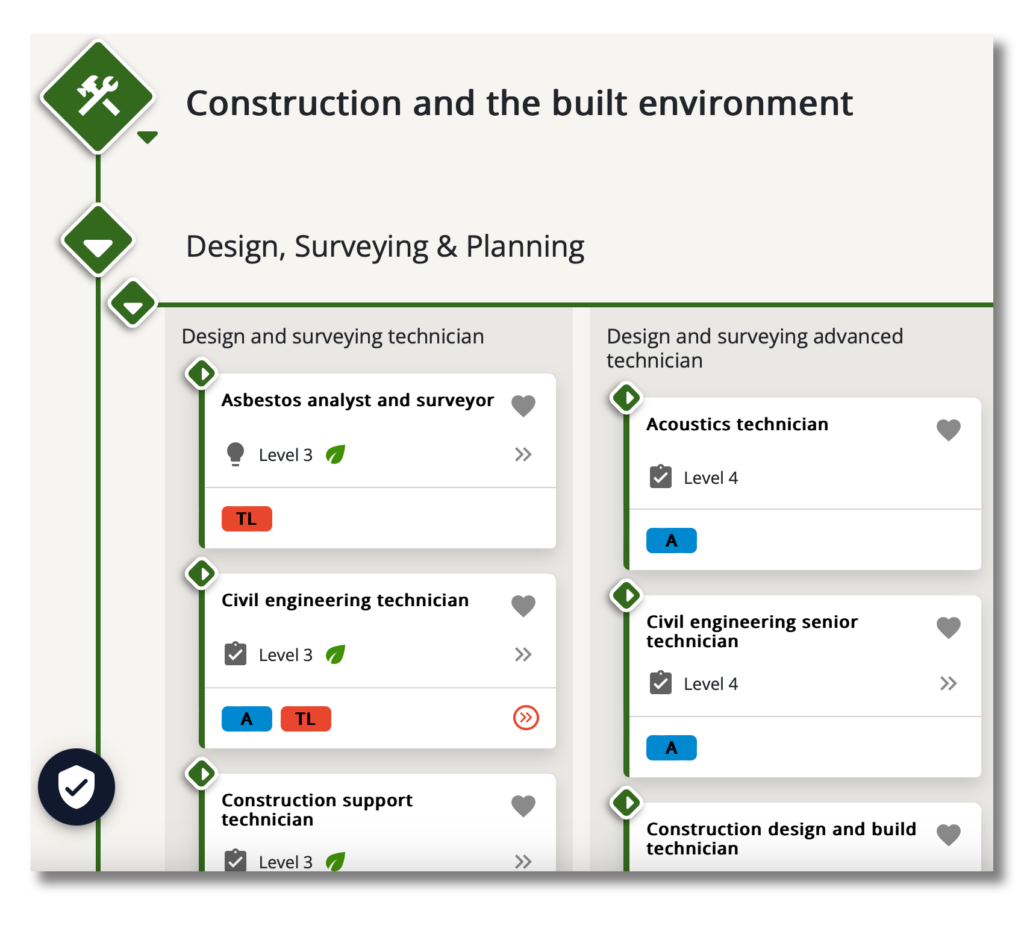Open details arrows on Civil engineering senior technician

pyautogui.click(x=948, y=684)
